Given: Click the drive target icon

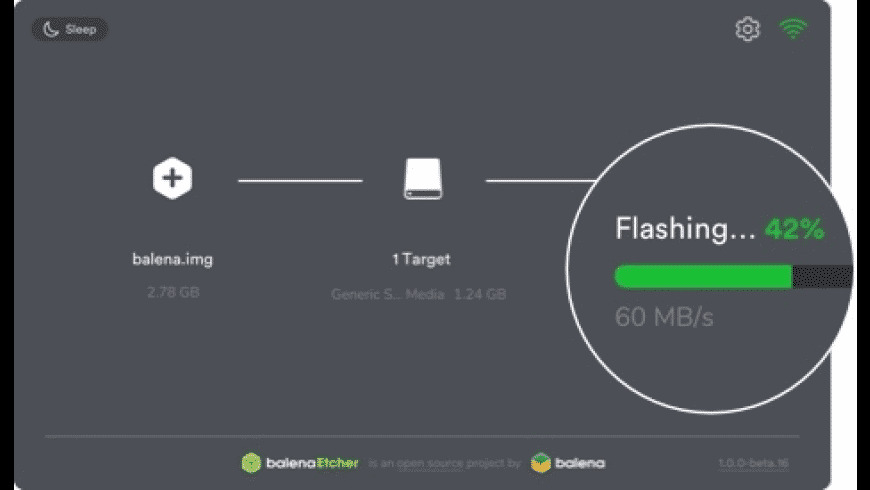Looking at the screenshot, I should pyautogui.click(x=423, y=179).
